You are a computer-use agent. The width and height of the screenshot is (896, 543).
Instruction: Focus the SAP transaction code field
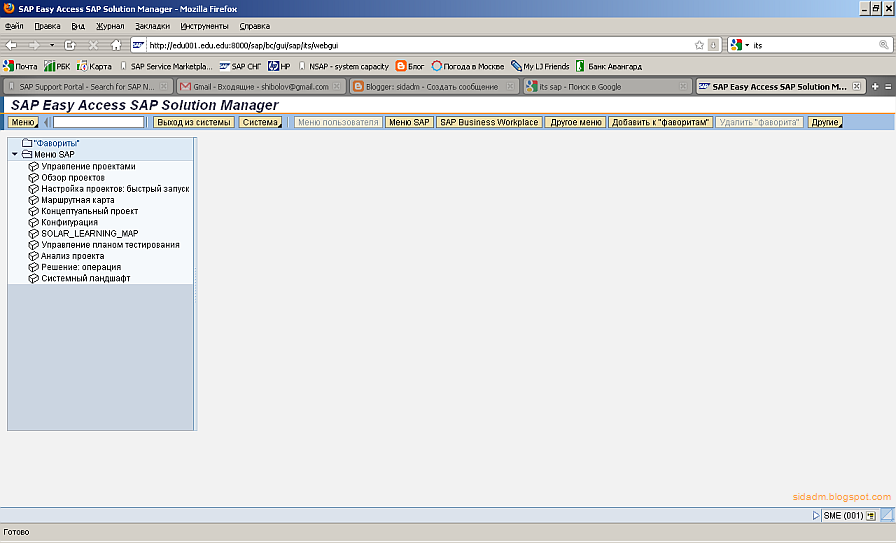[x=98, y=122]
